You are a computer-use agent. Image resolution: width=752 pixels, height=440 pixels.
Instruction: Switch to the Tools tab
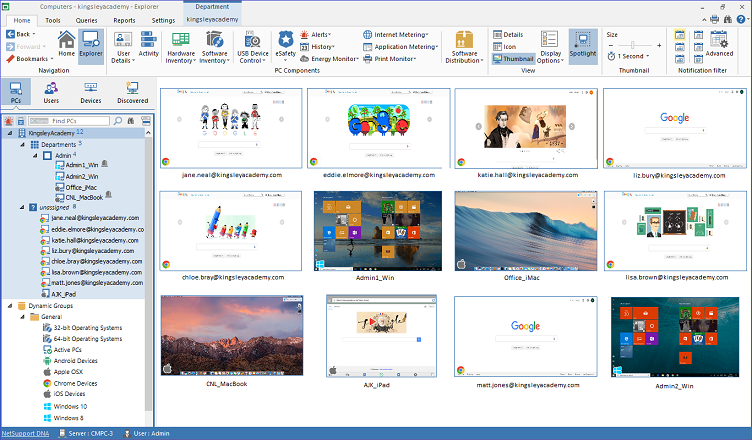click(x=53, y=20)
